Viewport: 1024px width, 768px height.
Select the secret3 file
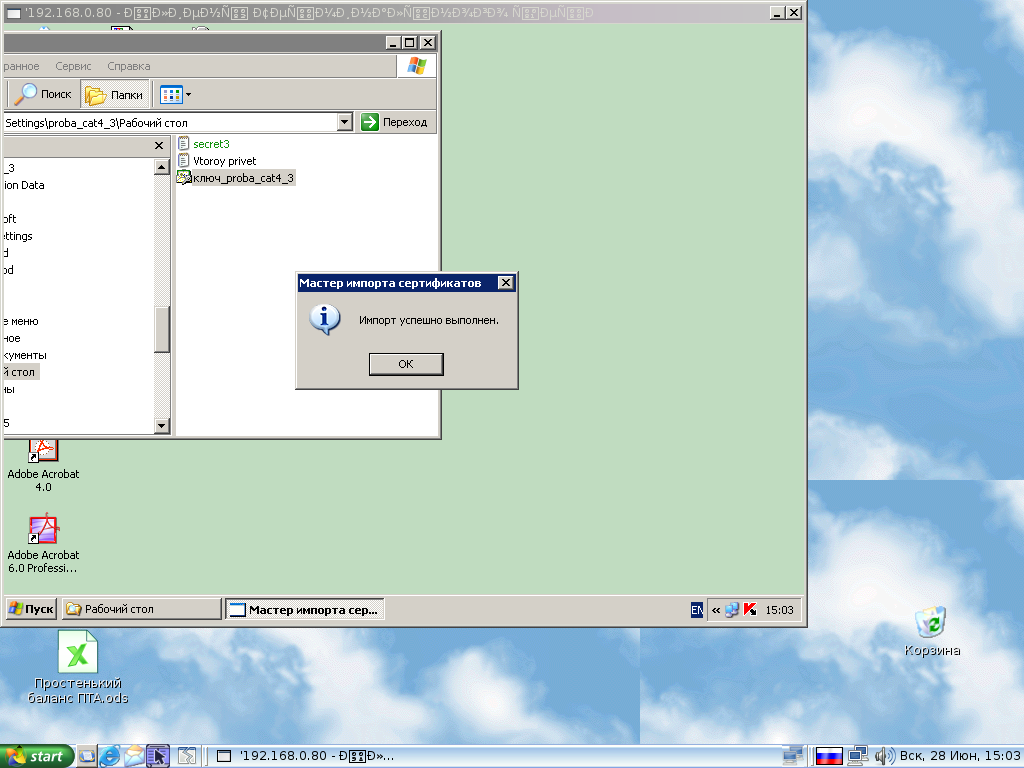[x=211, y=144]
